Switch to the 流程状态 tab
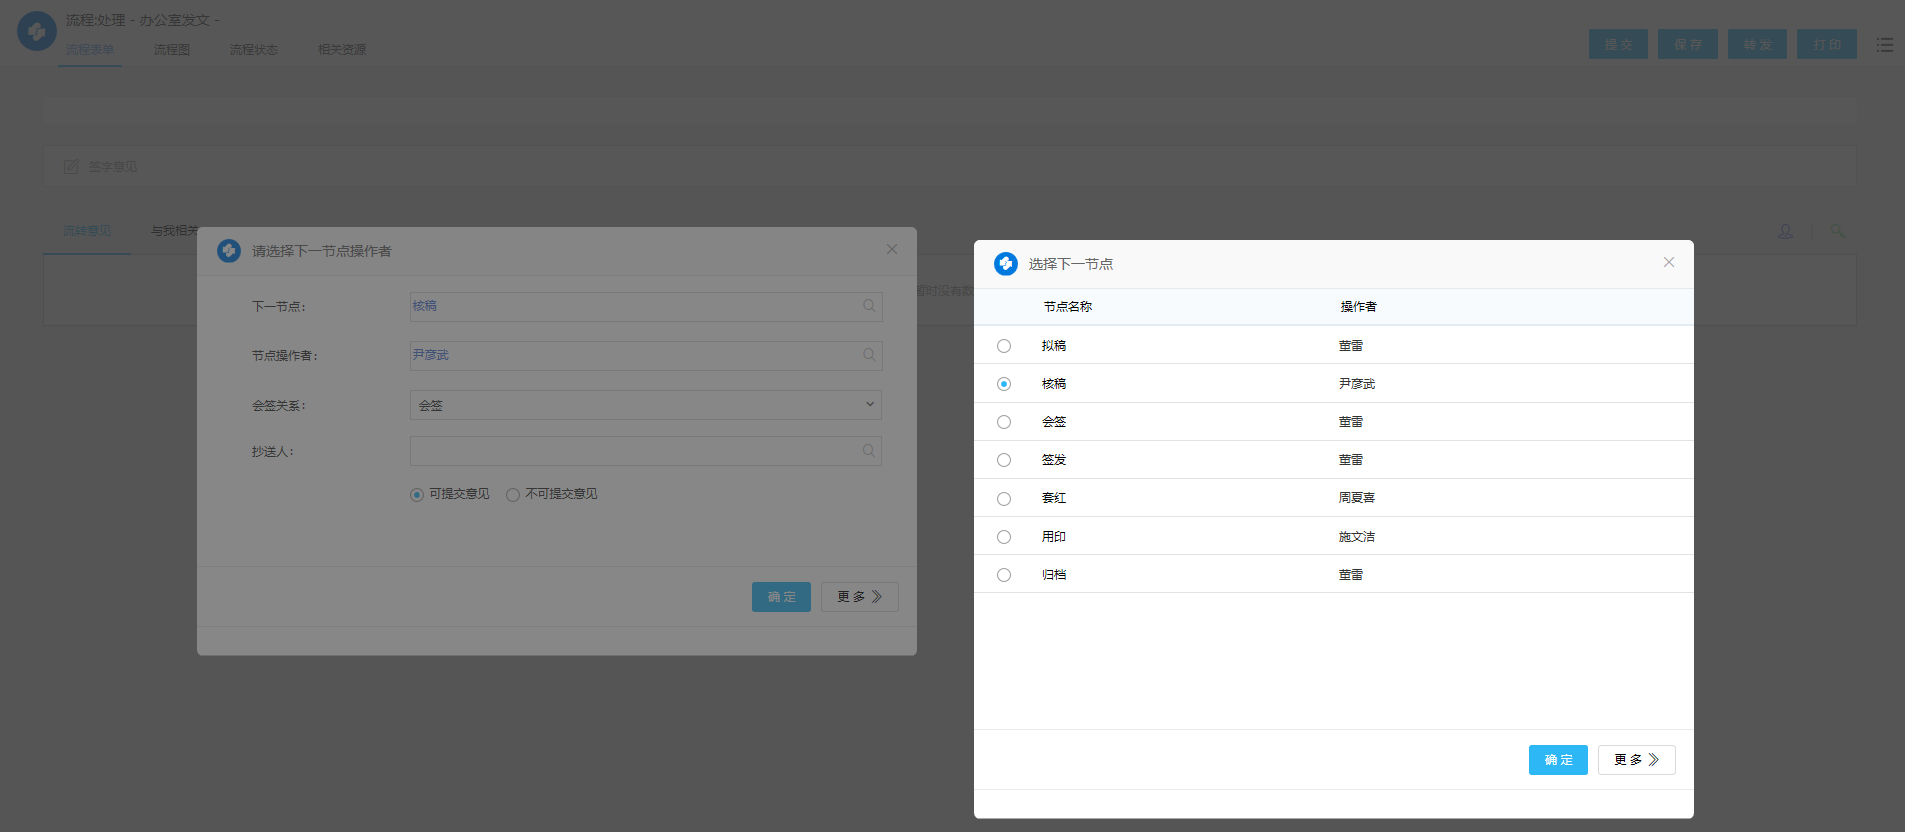 pyautogui.click(x=253, y=50)
